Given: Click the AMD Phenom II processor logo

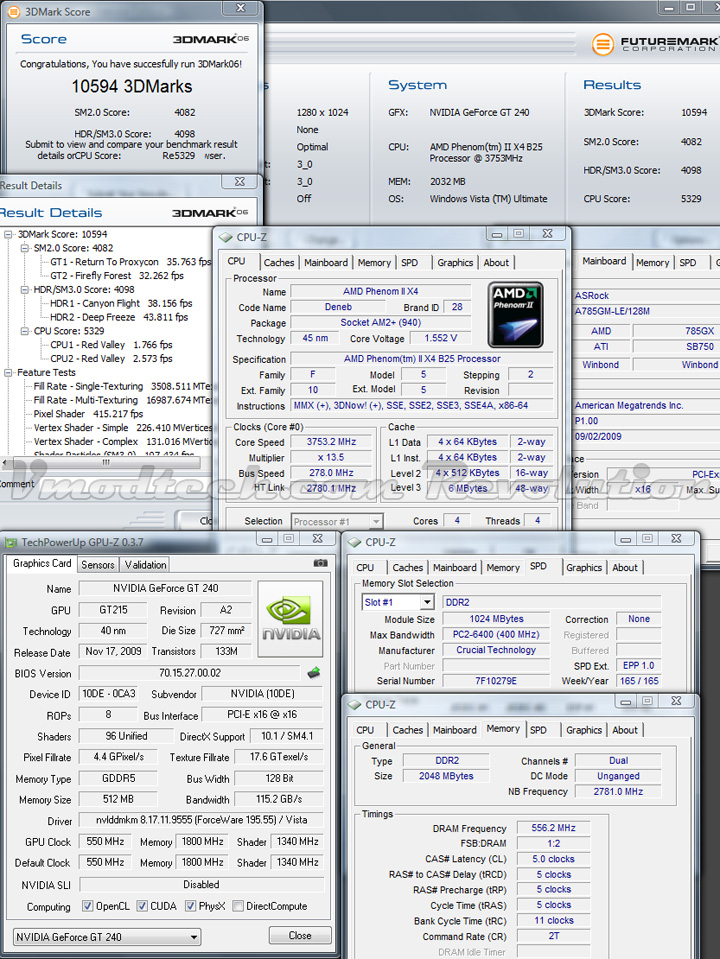Looking at the screenshot, I should tap(517, 314).
